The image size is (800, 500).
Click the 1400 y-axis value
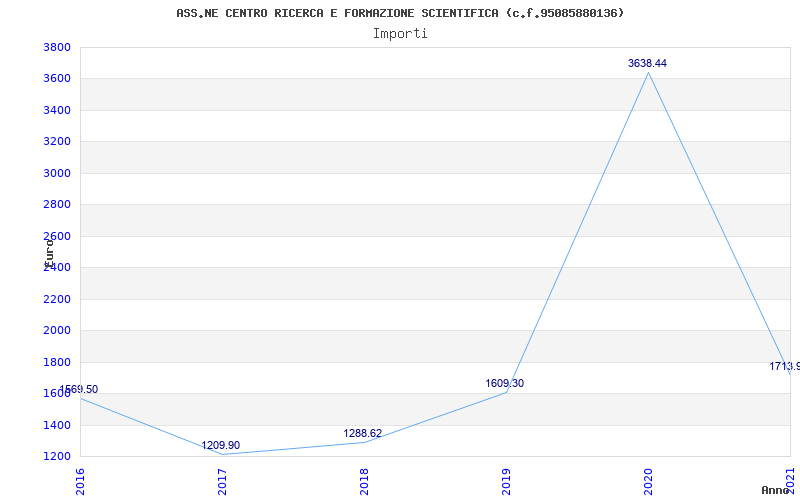(x=57, y=425)
